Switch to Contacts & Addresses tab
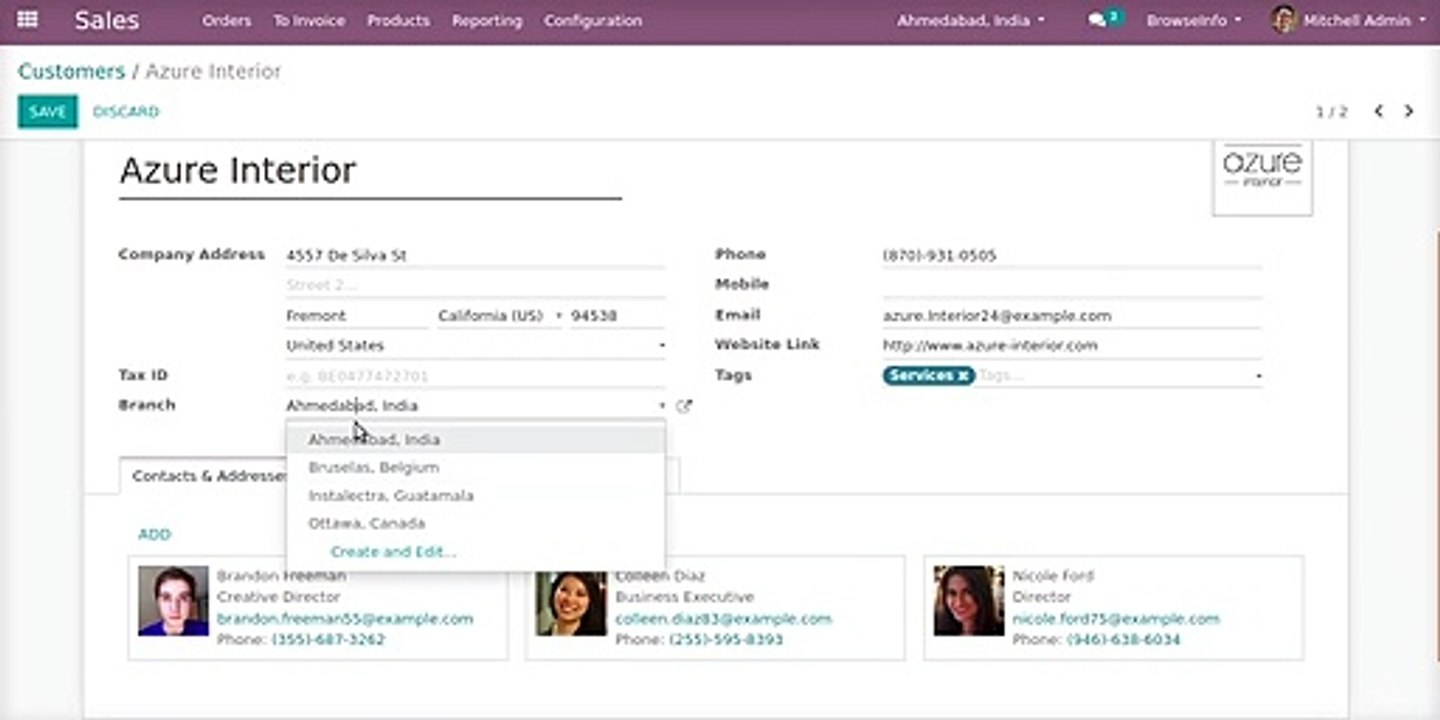The height and width of the screenshot is (720, 1440). (204, 476)
